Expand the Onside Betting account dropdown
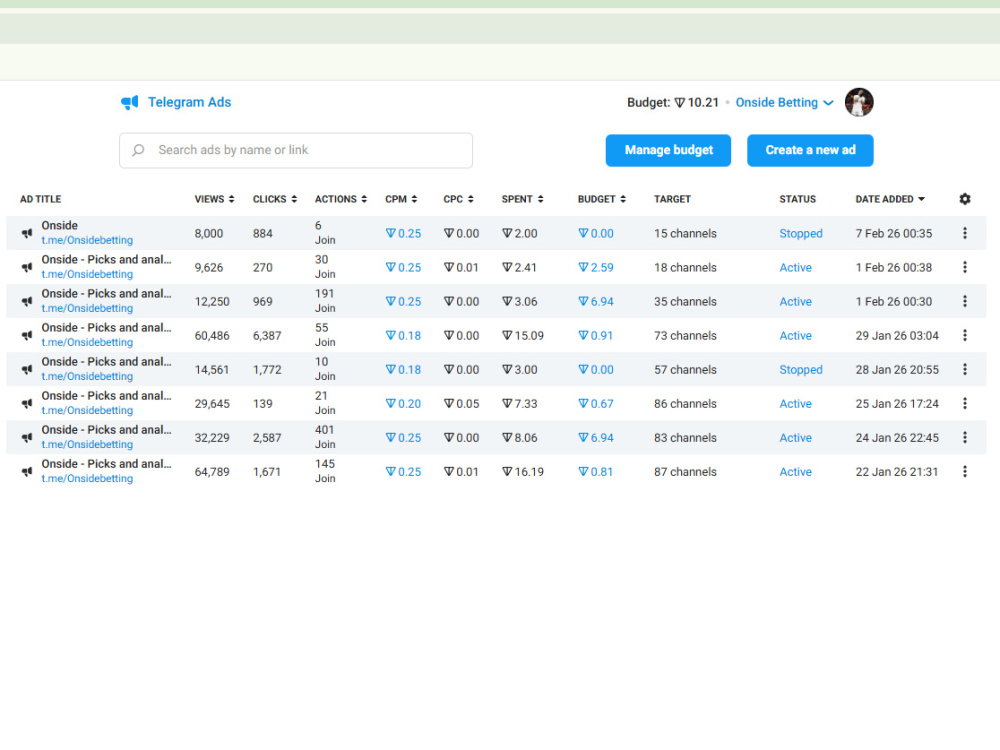The width and height of the screenshot is (1000, 750). pyautogui.click(x=784, y=103)
